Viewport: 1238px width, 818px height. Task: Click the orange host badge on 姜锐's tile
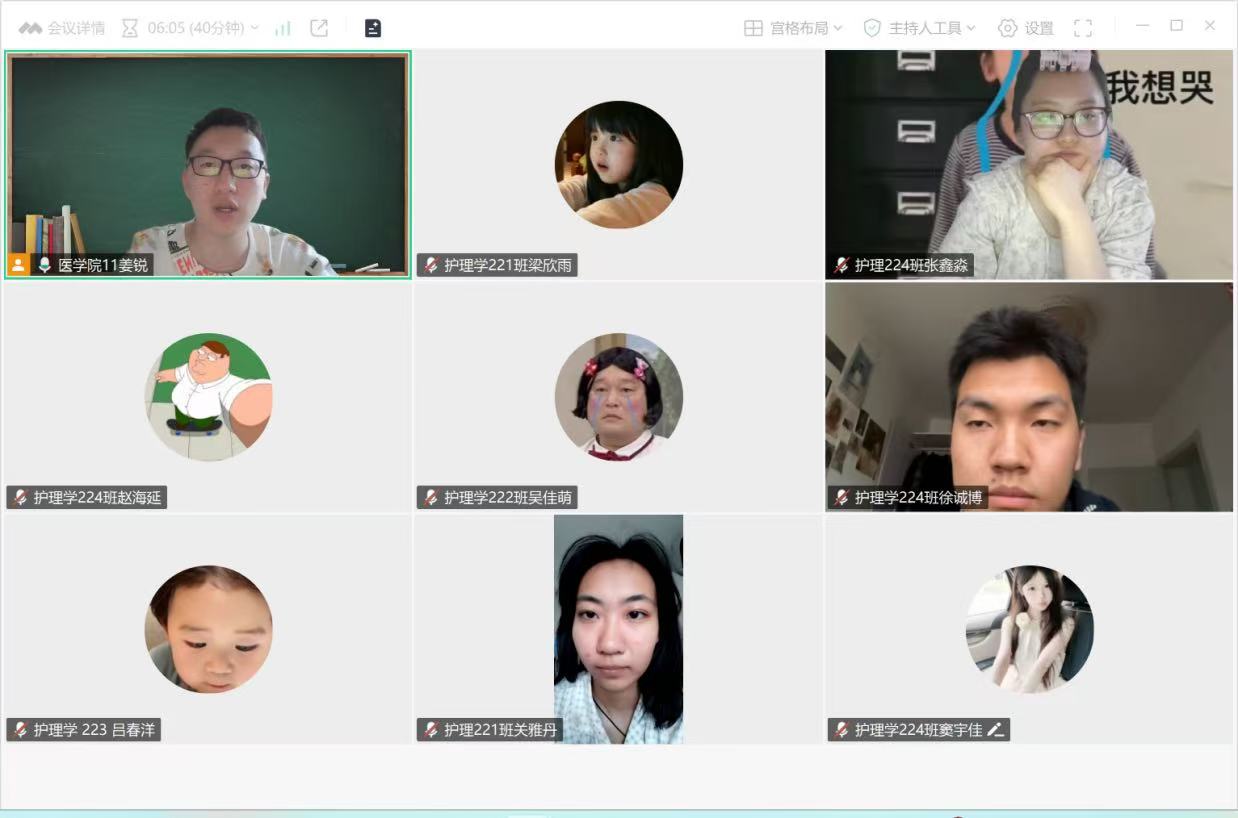[19, 265]
